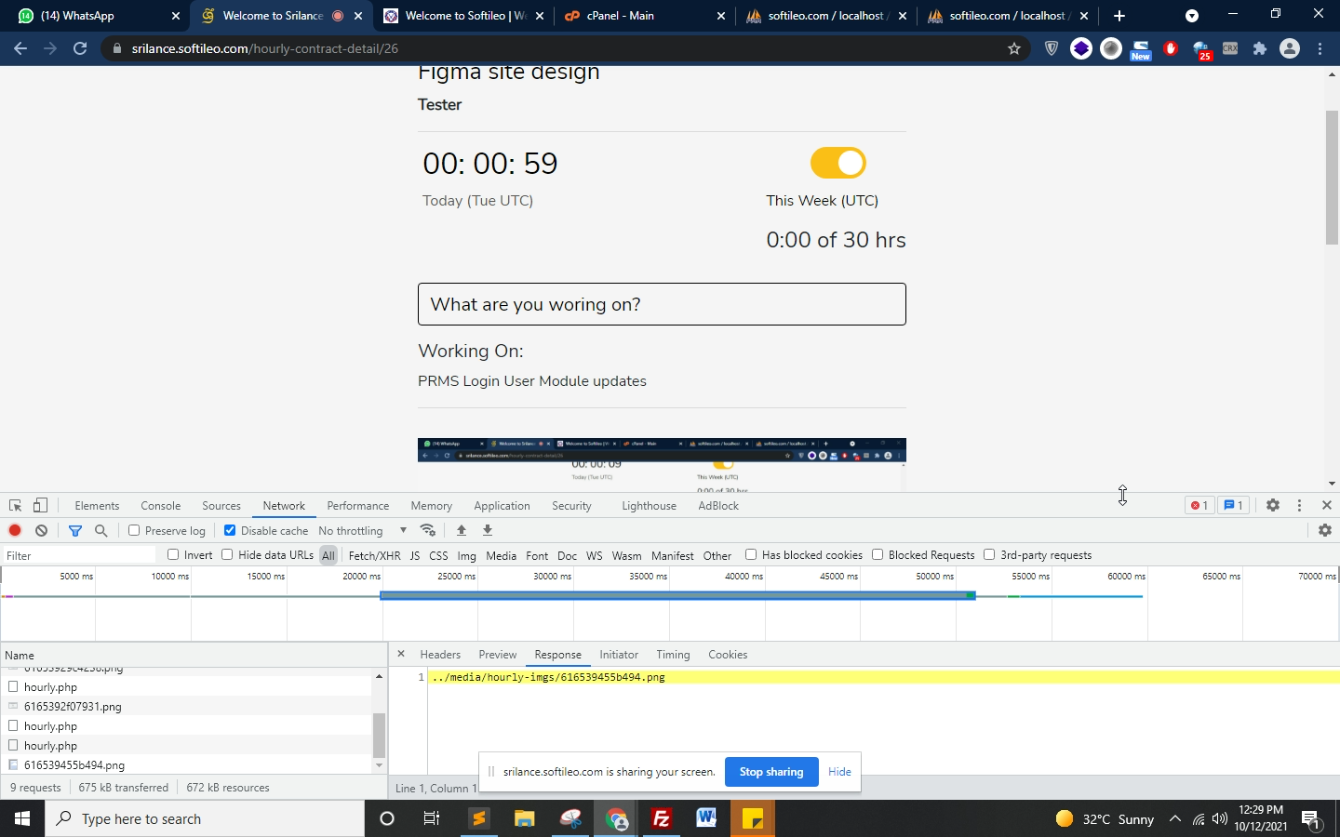This screenshot has width=1340, height=837.
Task: Toggle the device toolbar icon
Action: [x=40, y=506]
